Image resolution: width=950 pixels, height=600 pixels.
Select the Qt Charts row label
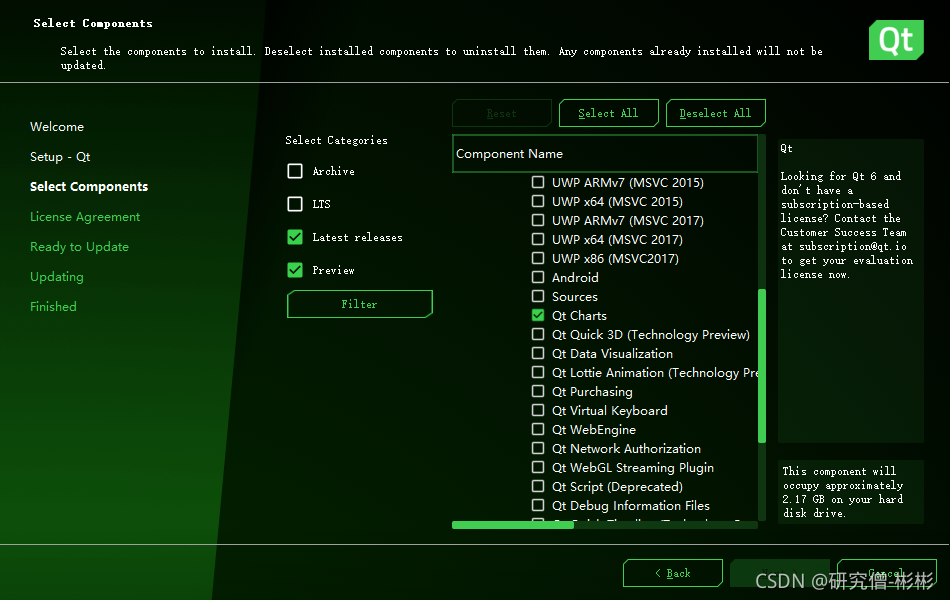tap(579, 315)
